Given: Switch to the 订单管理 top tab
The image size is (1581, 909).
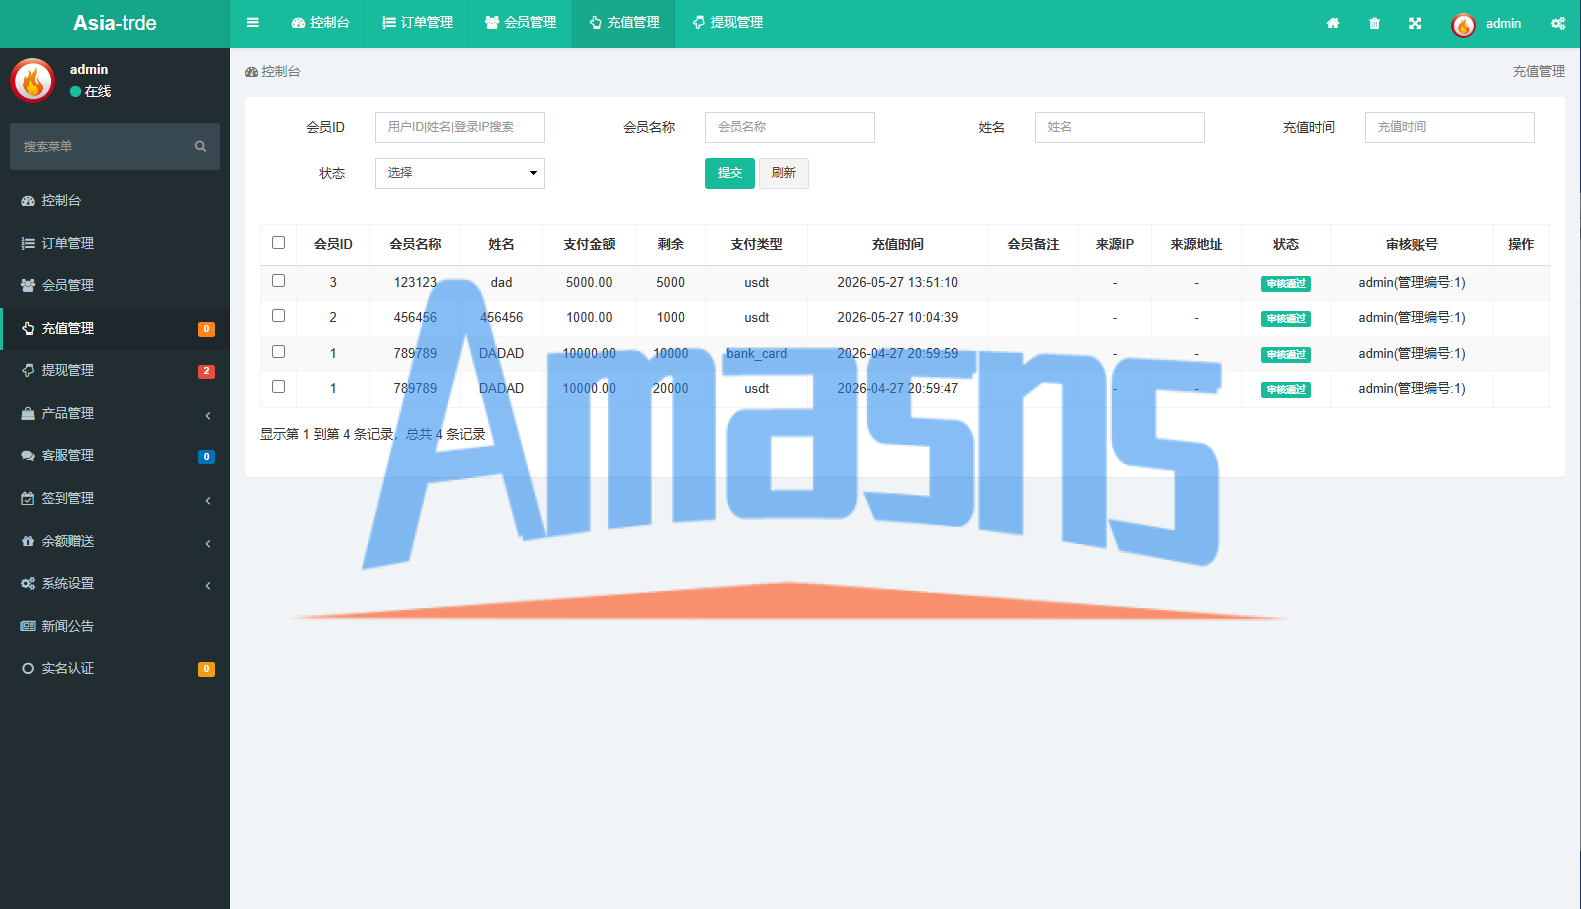Looking at the screenshot, I should coord(417,23).
